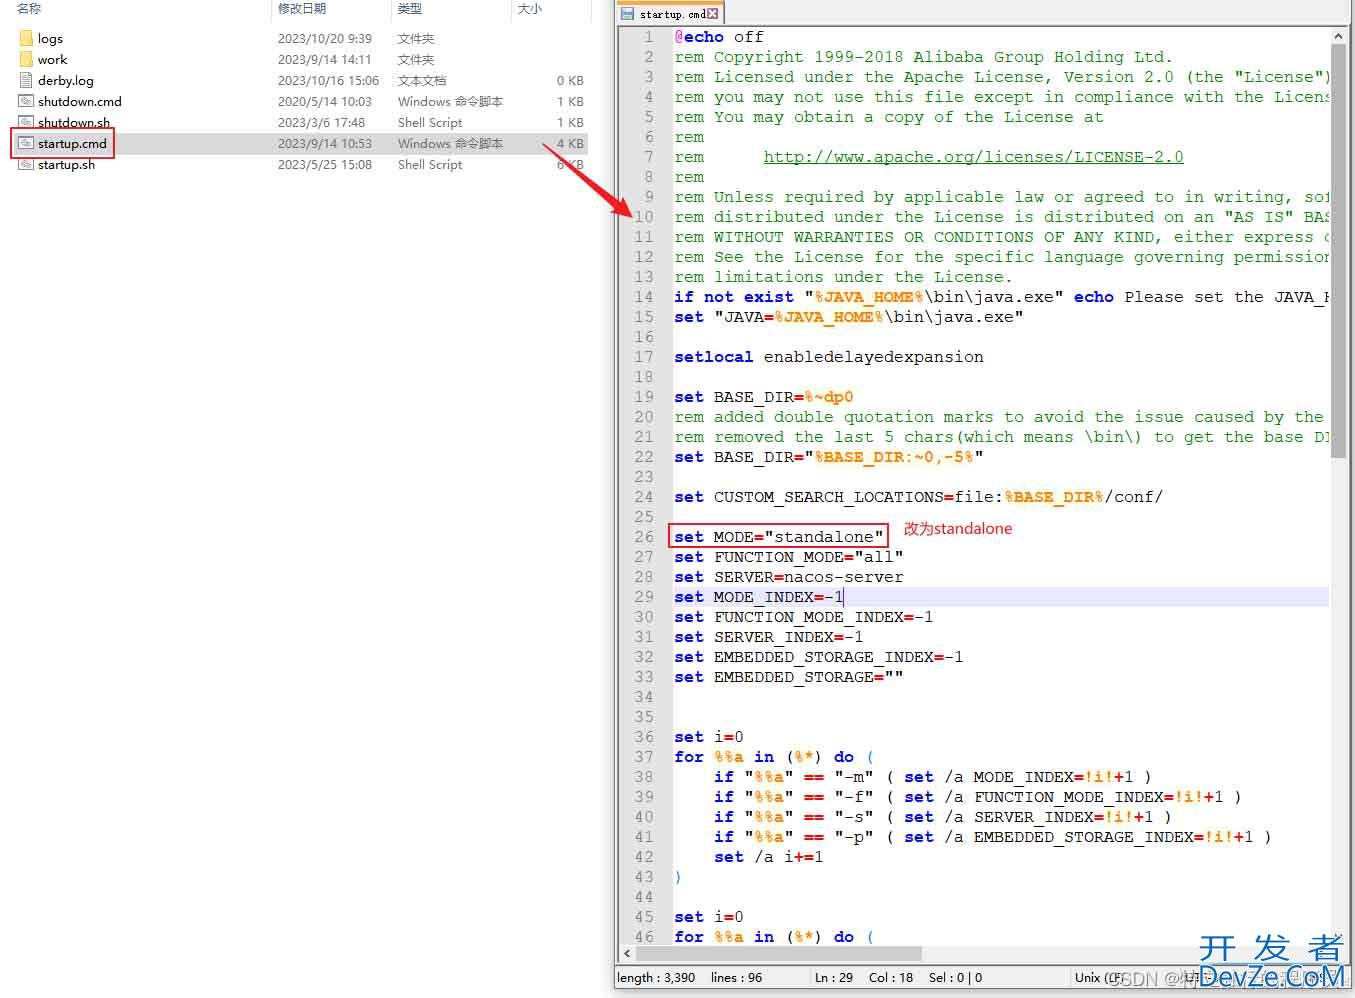
Task: Click line number 26 in margin
Action: pos(644,537)
